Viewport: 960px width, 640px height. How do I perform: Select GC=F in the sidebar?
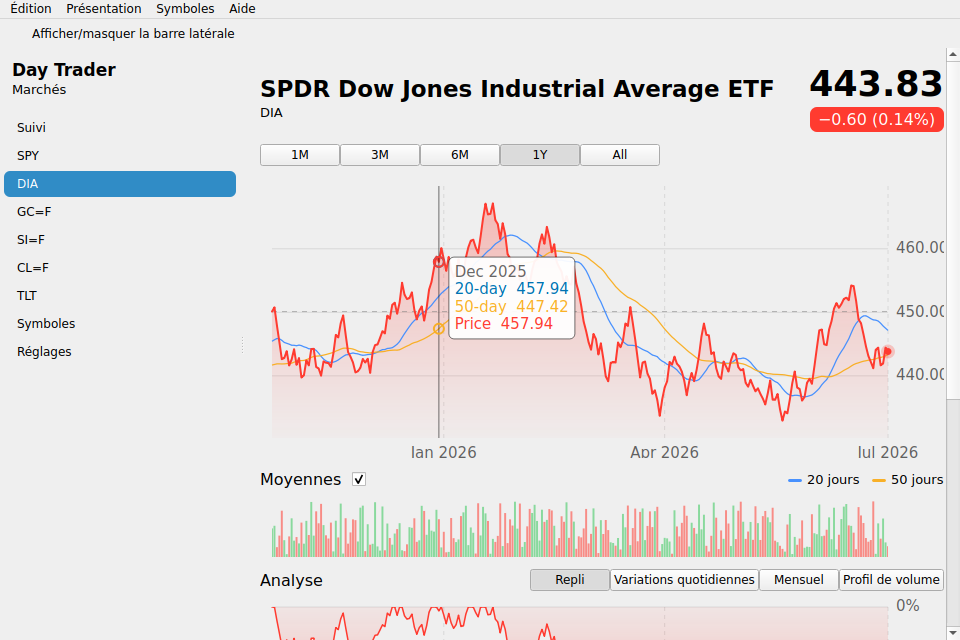pyautogui.click(x=120, y=212)
